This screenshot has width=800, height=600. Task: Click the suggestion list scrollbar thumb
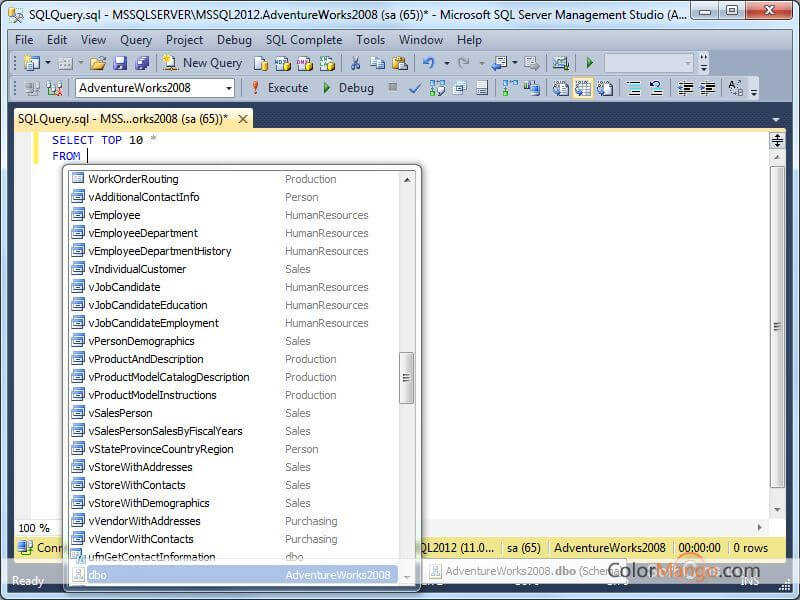(x=406, y=378)
